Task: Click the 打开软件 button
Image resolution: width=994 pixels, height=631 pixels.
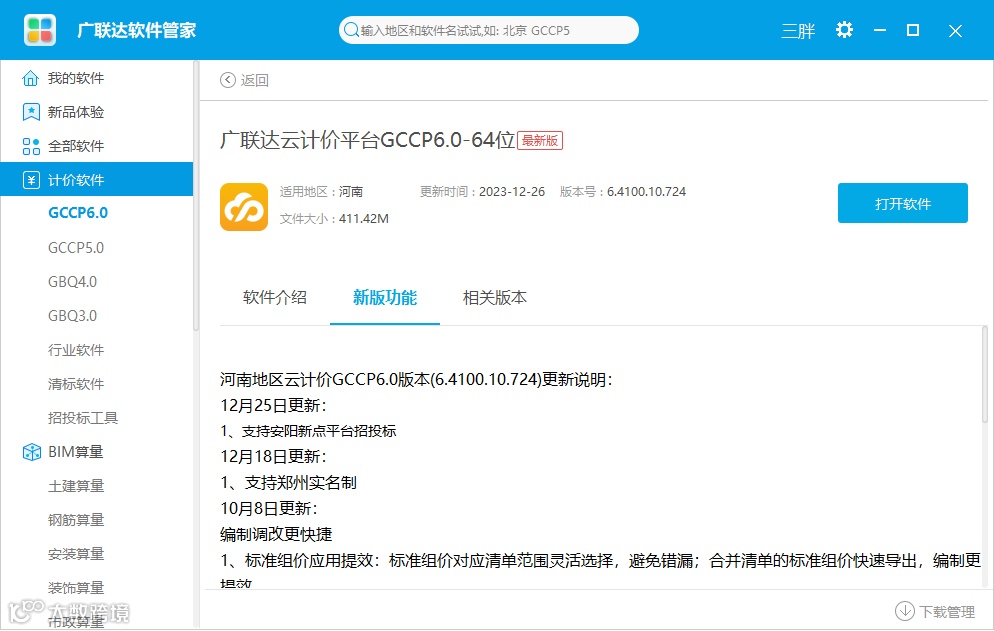Action: tap(903, 203)
